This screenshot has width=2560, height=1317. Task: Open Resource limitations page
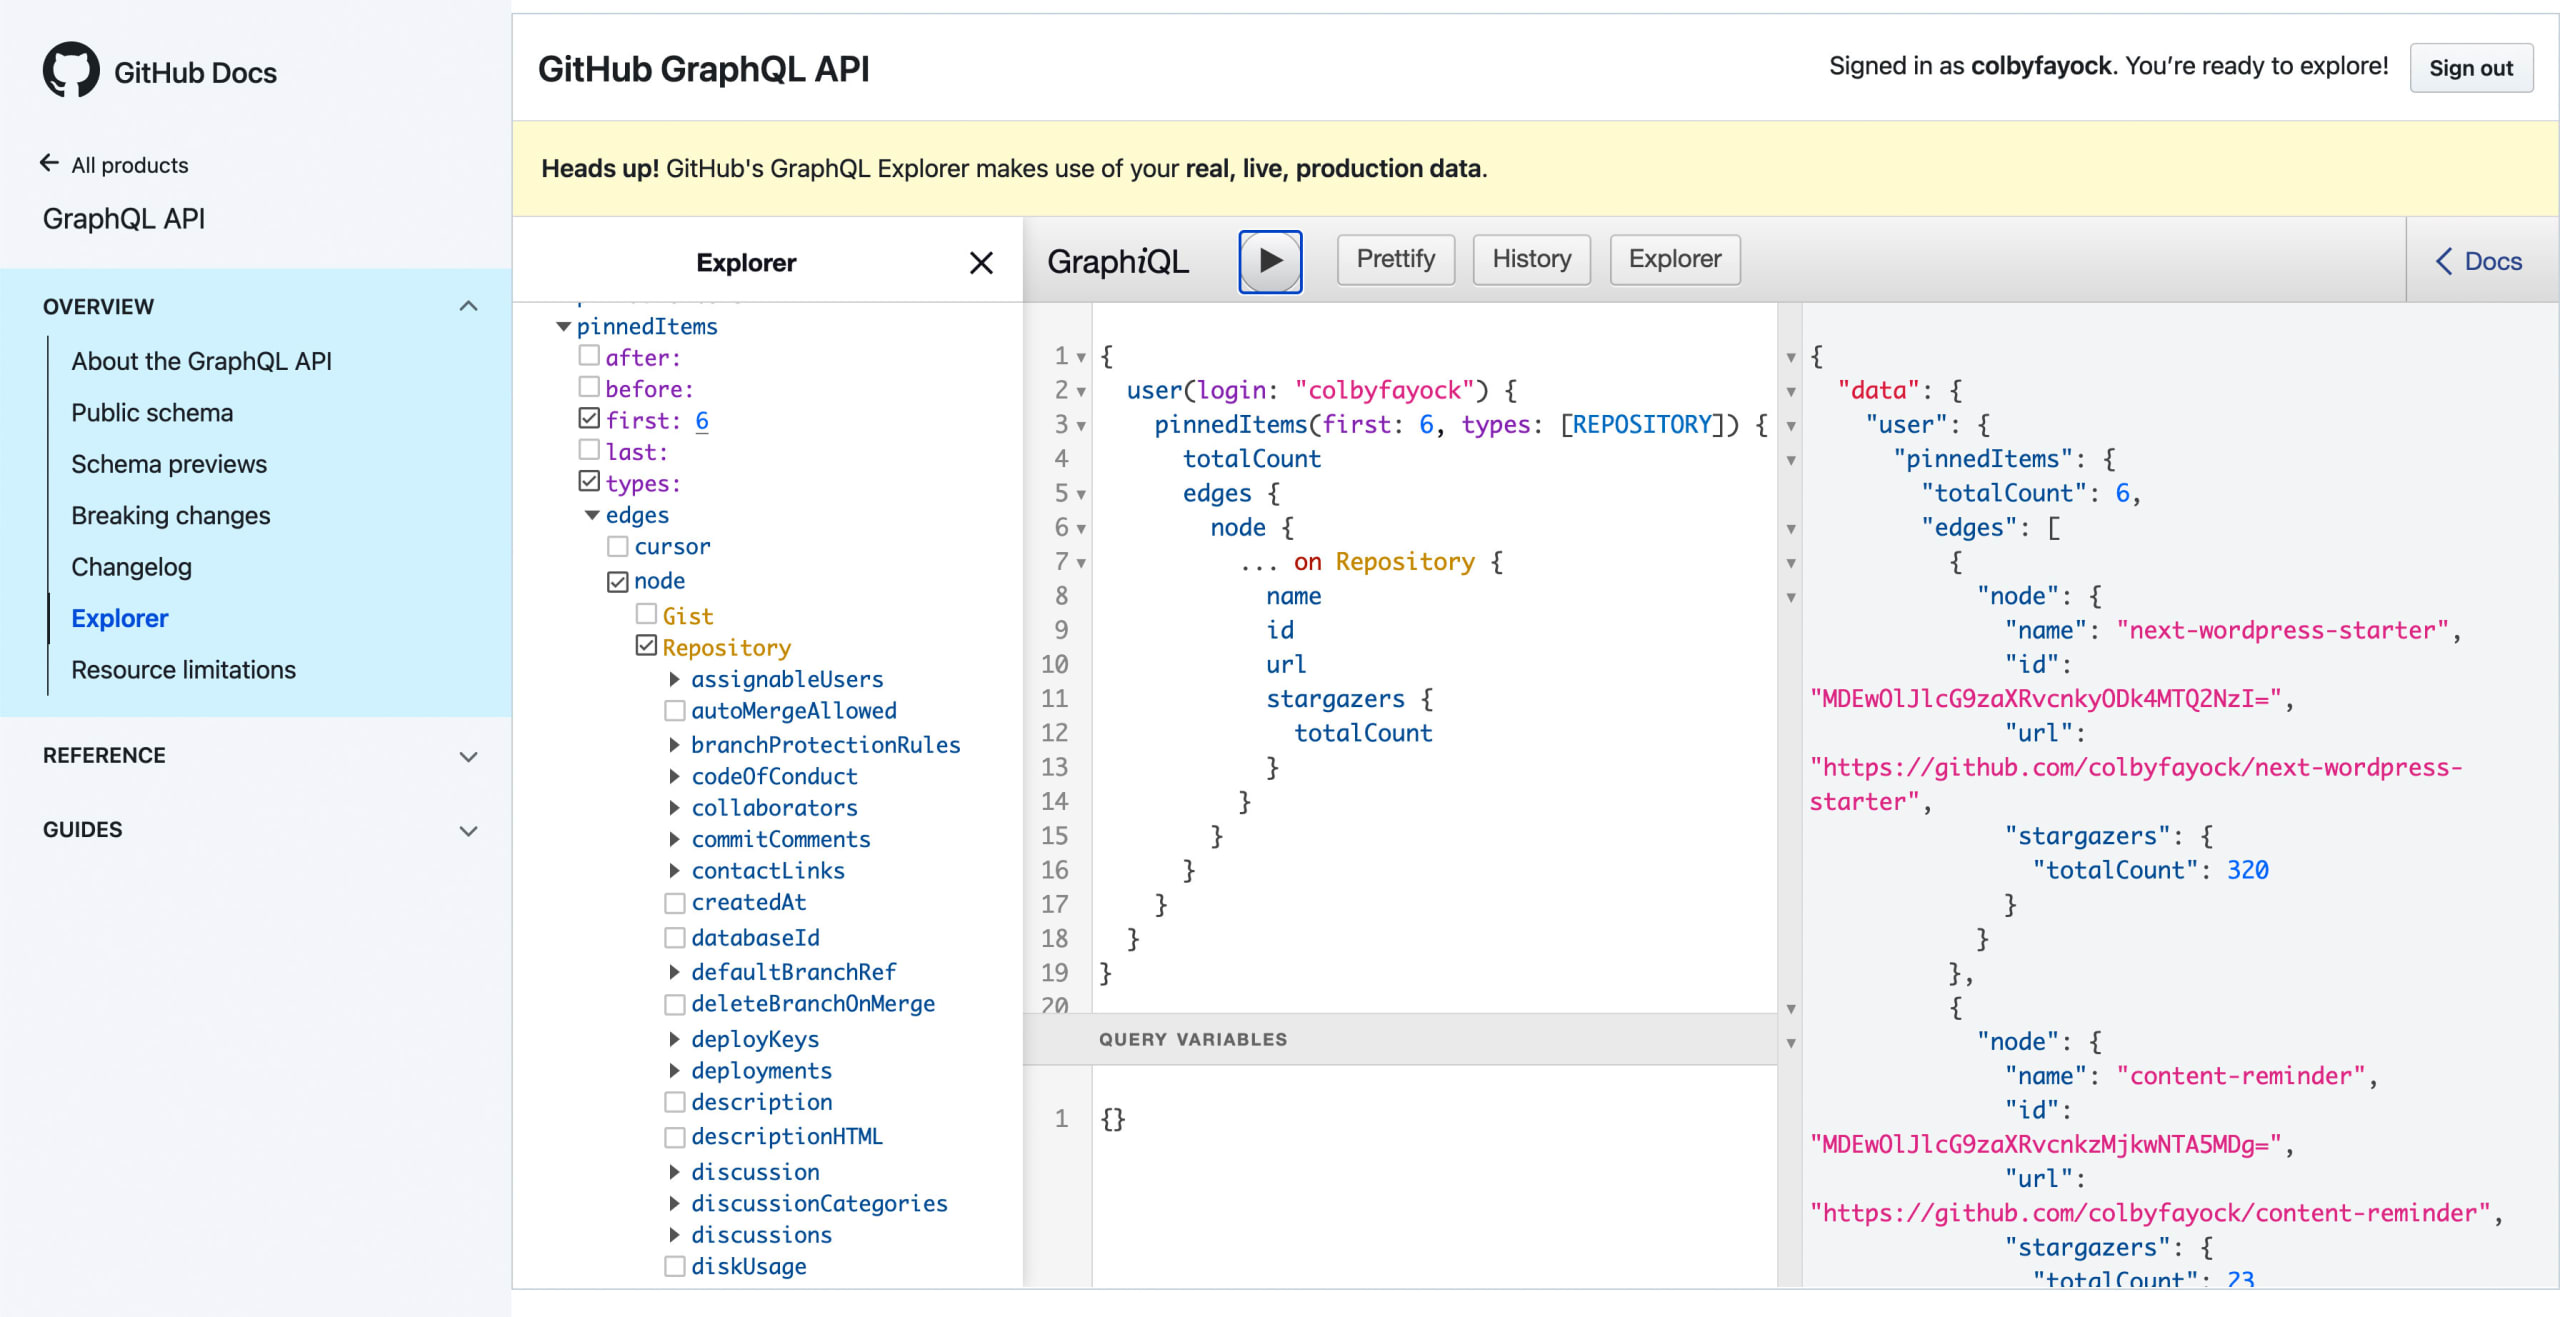(183, 670)
